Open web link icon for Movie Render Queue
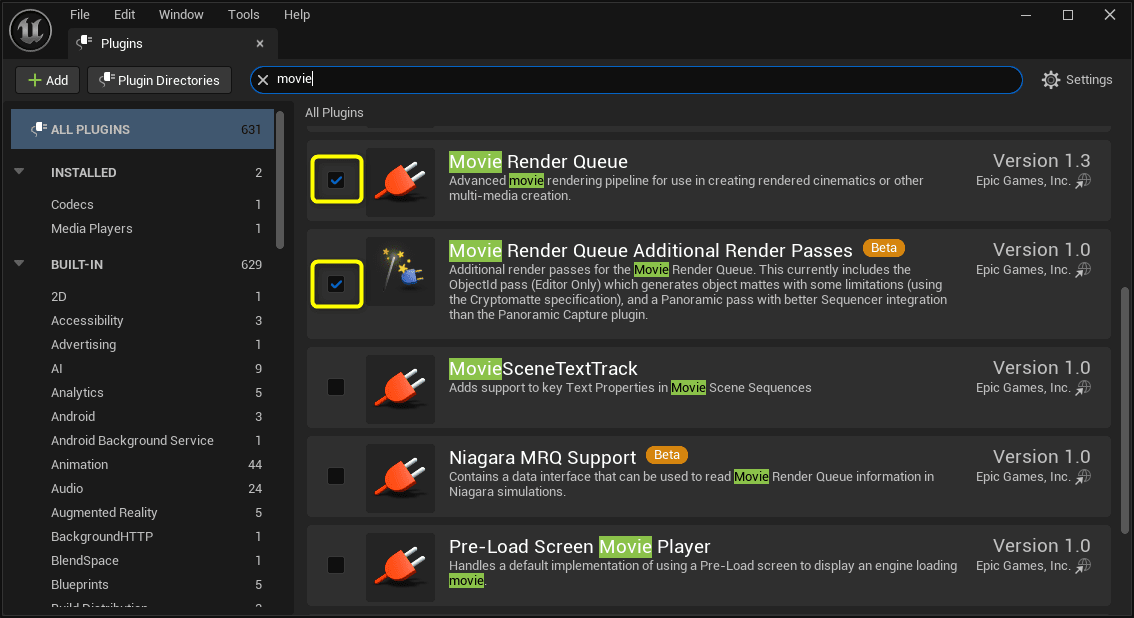The image size is (1134, 618). click(1083, 181)
